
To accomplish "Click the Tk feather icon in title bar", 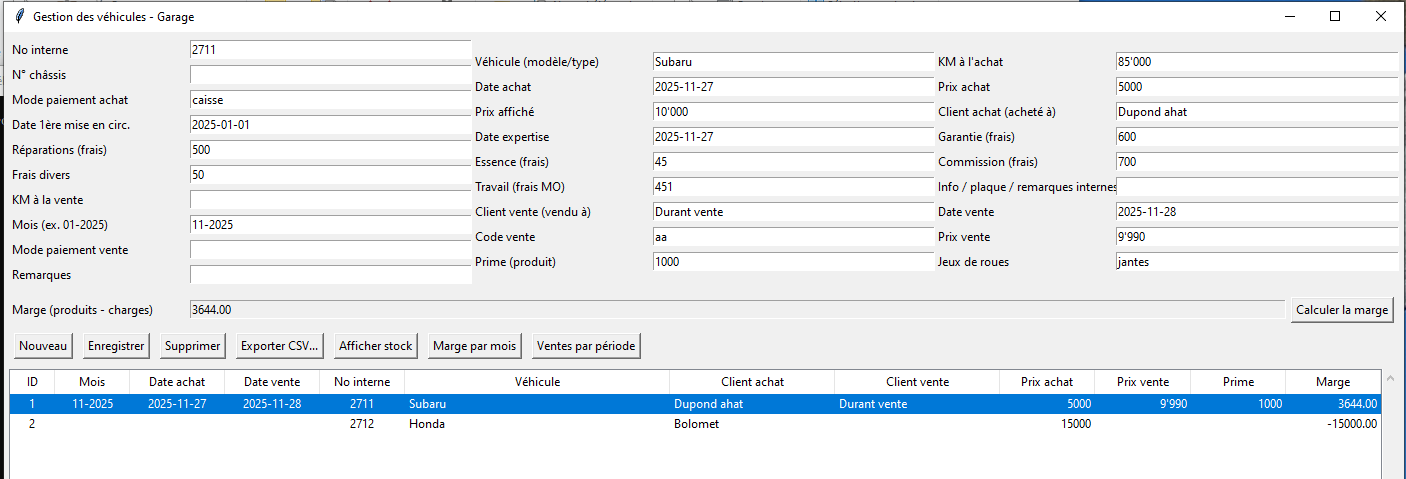I will pos(18,17).
